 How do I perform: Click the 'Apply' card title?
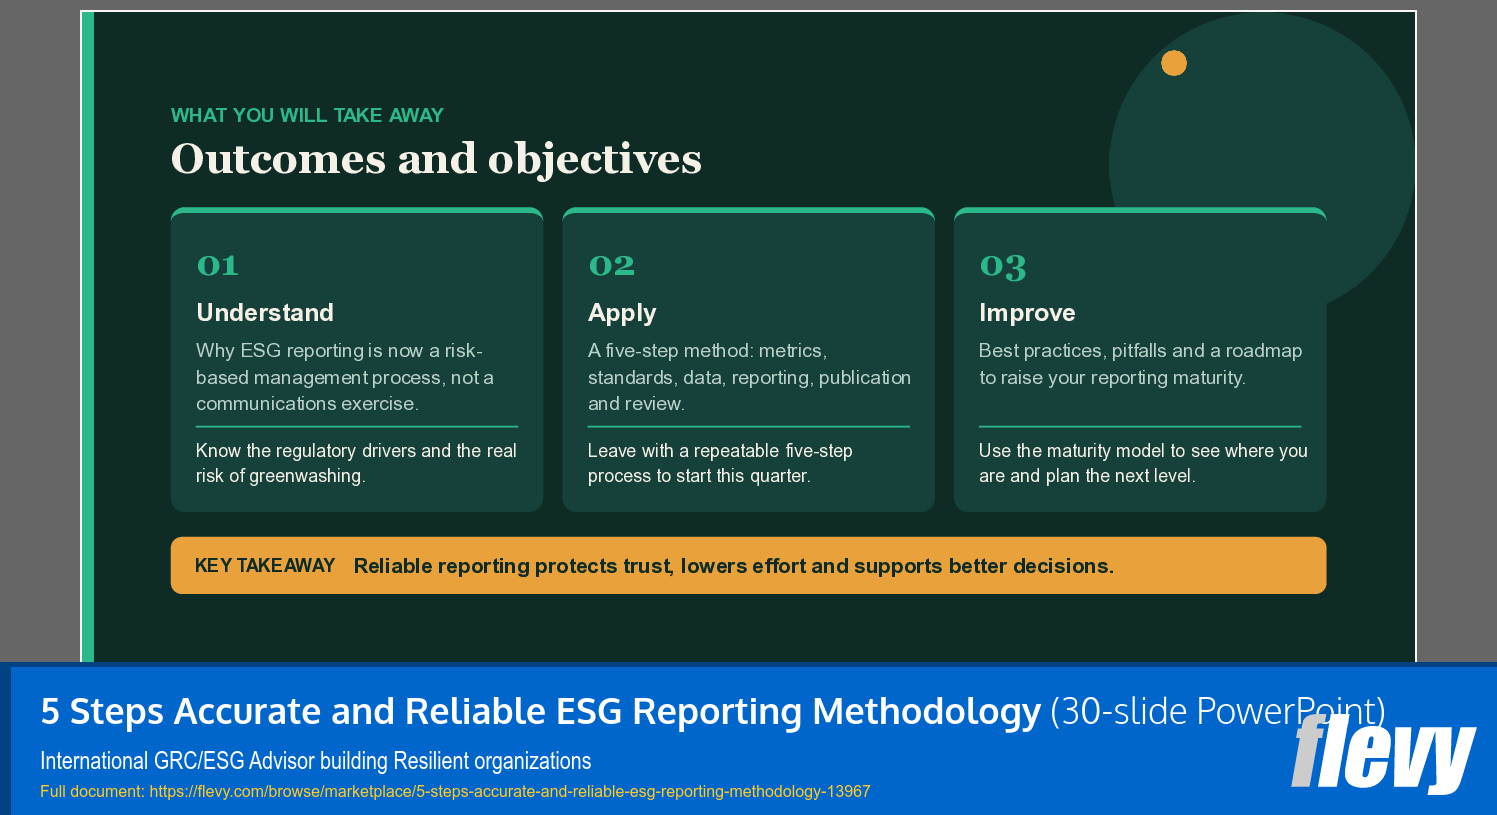[622, 313]
